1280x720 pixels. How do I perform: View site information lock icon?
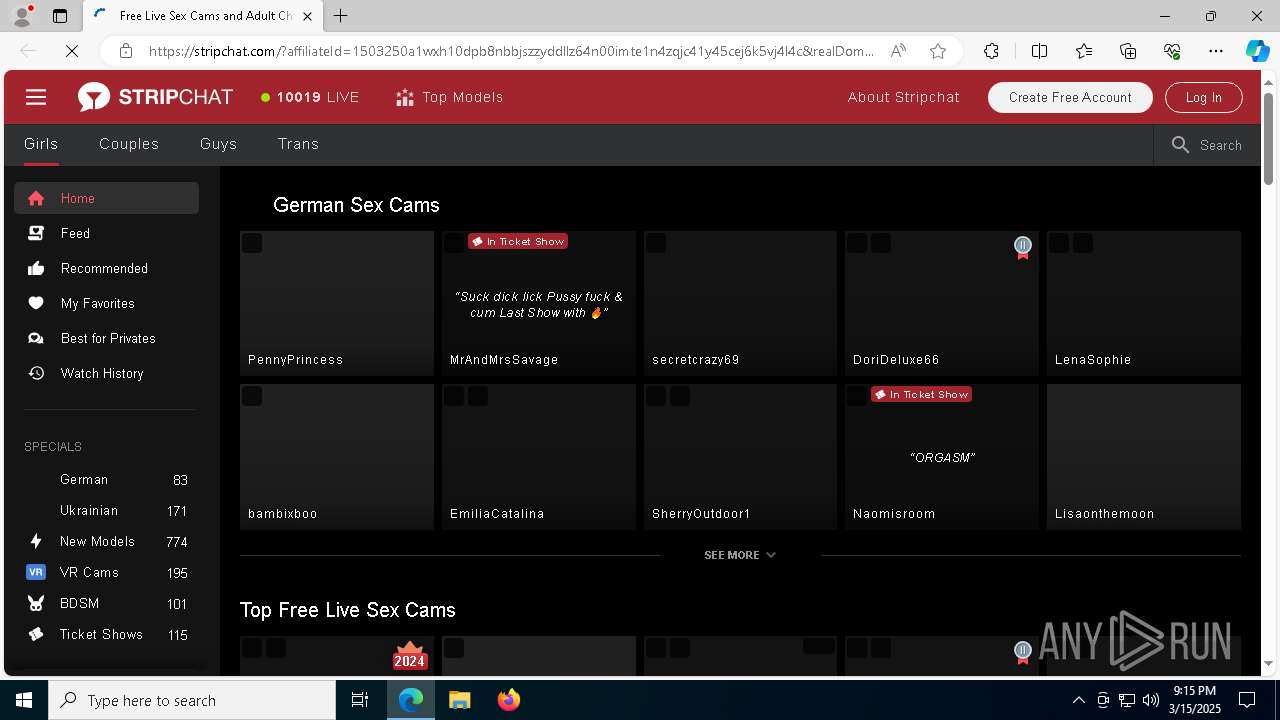(x=125, y=51)
